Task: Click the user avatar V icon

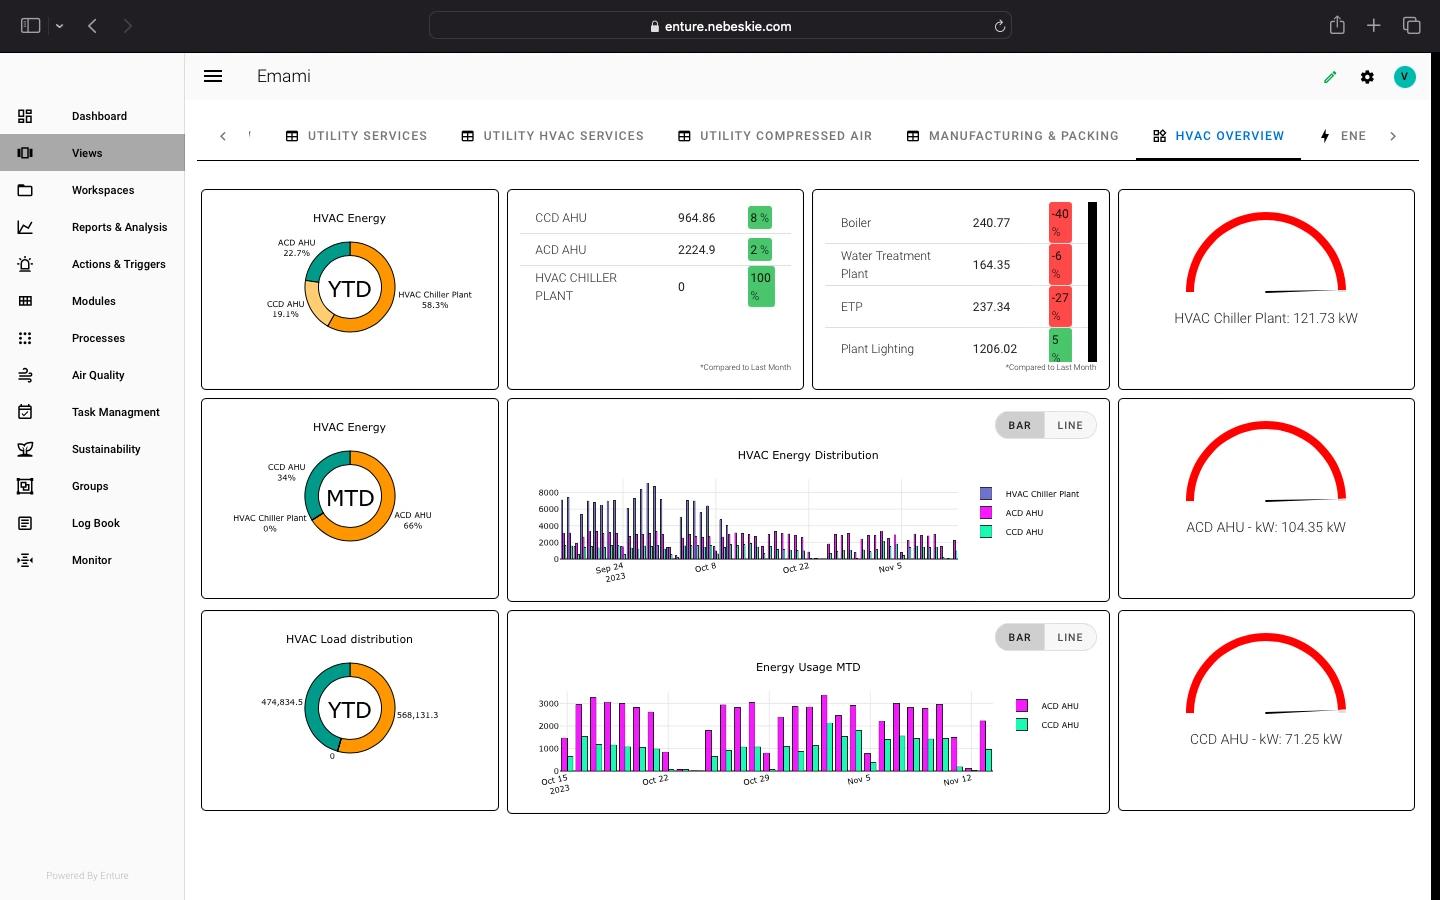Action: [x=1404, y=77]
